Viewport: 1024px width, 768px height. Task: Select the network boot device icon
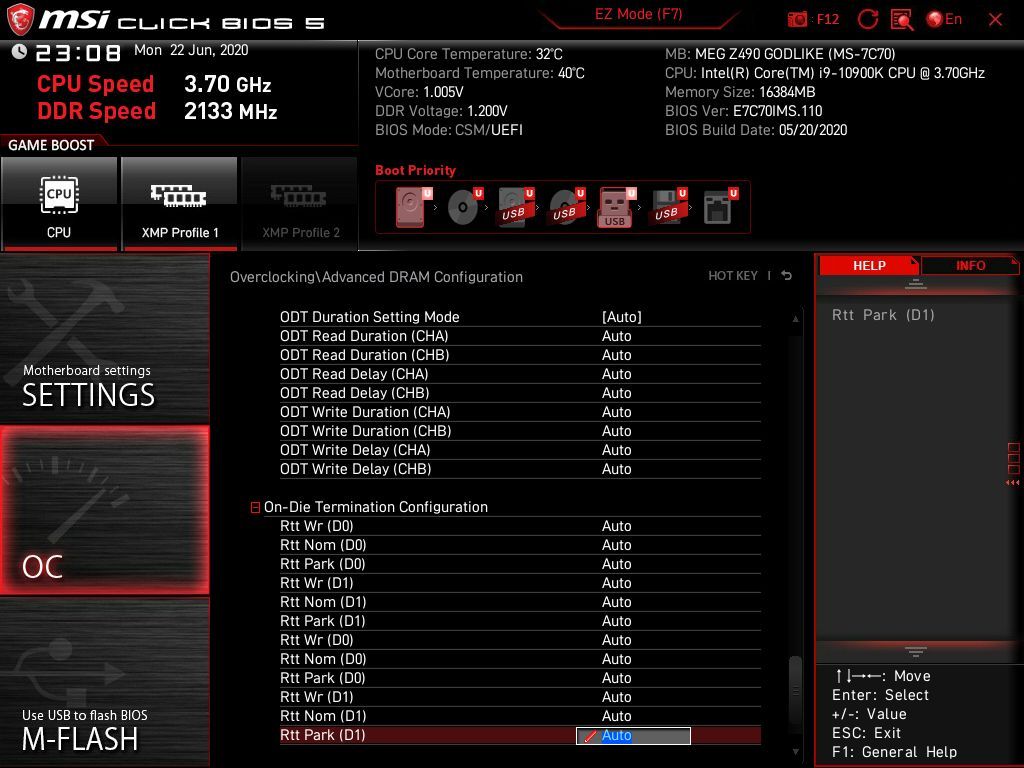tap(720, 207)
